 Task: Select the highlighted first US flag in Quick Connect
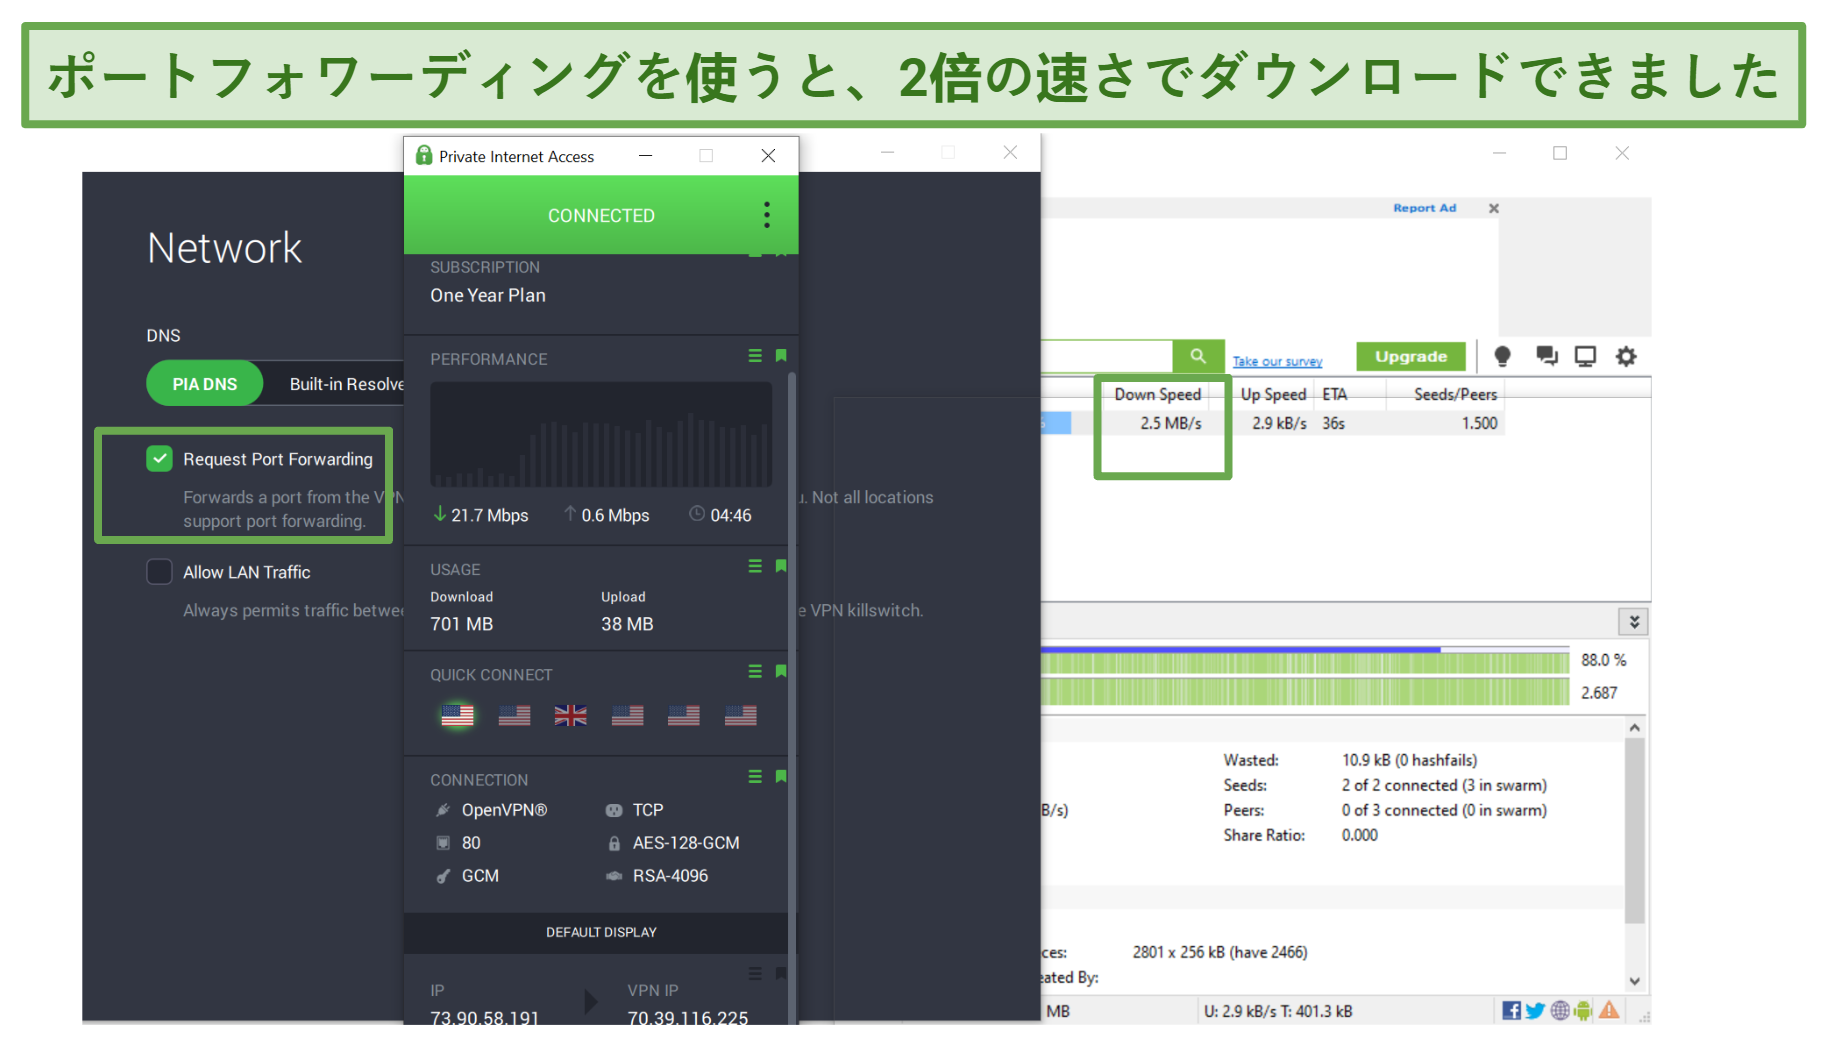458,715
